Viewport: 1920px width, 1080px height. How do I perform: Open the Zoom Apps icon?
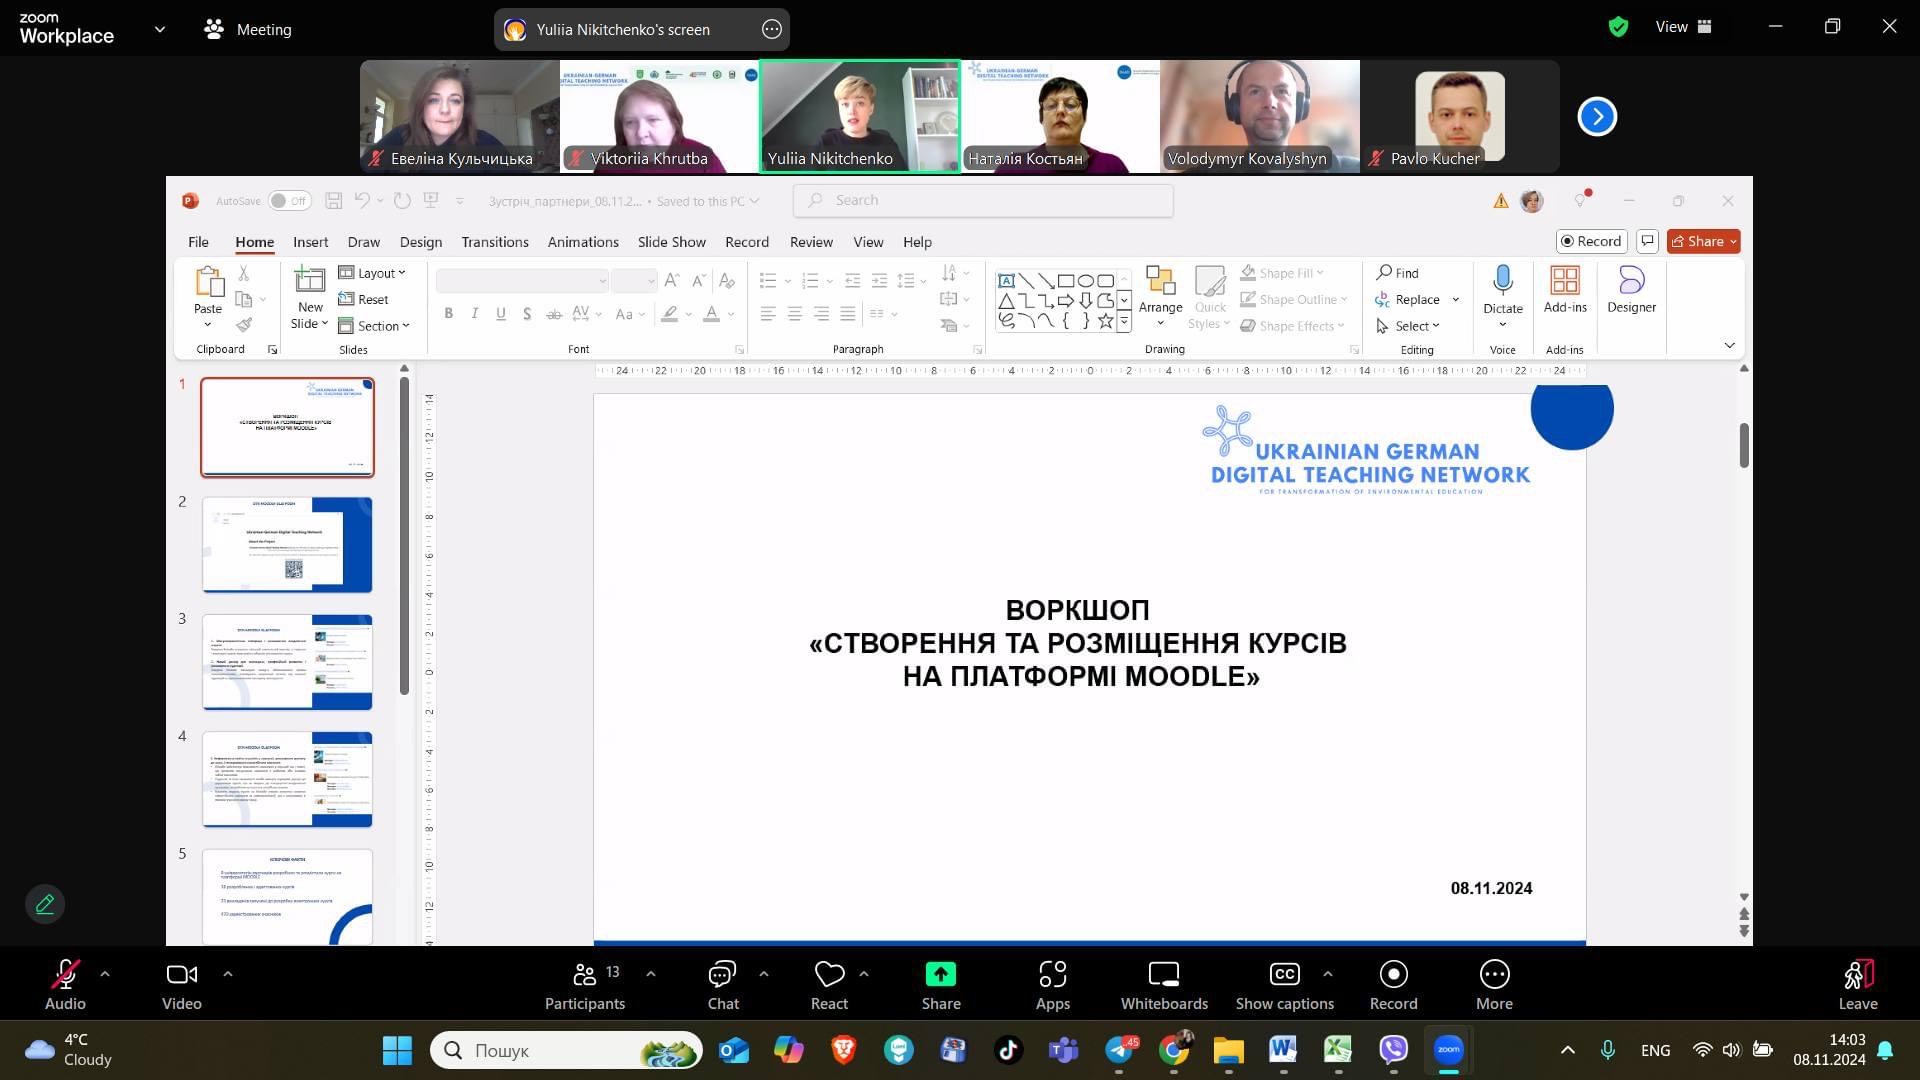[1053, 975]
